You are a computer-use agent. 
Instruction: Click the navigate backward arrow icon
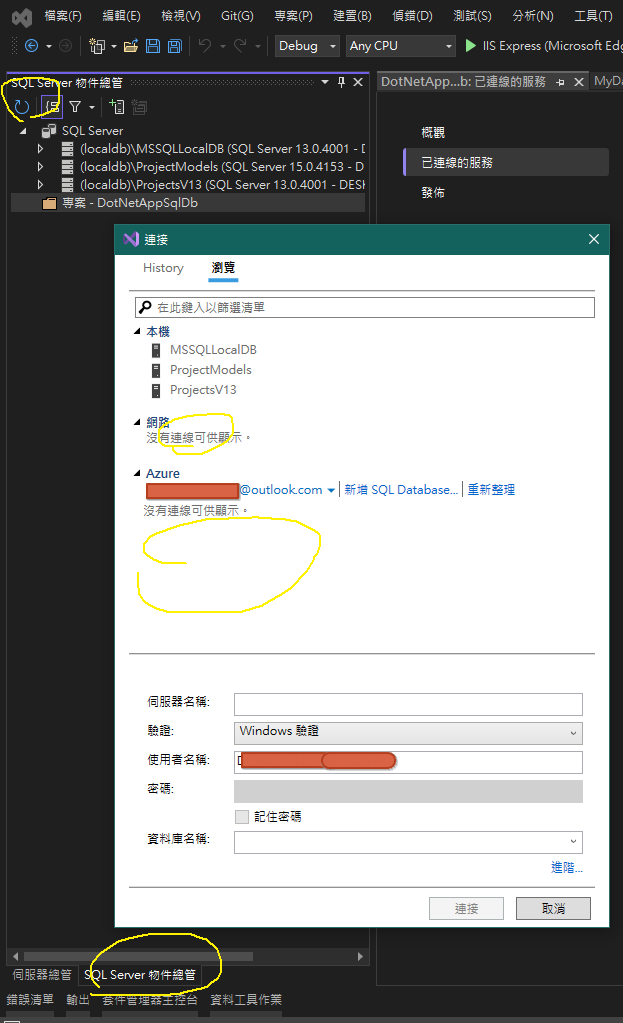click(x=31, y=46)
